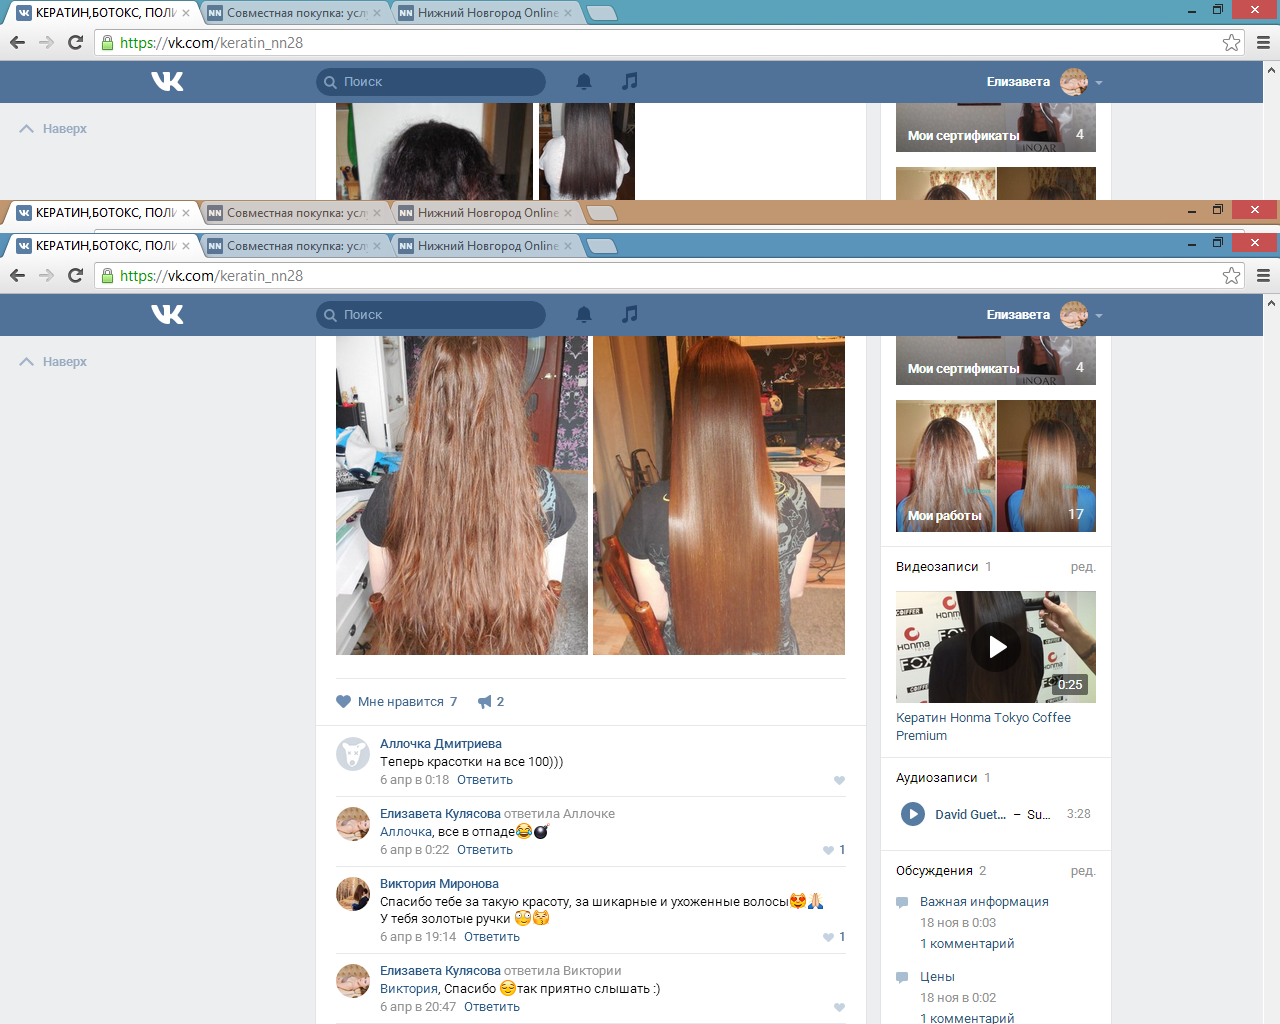1280x1024 pixels.
Task: Open Мои сертификаты album in frontmost window
Action: [x=996, y=360]
